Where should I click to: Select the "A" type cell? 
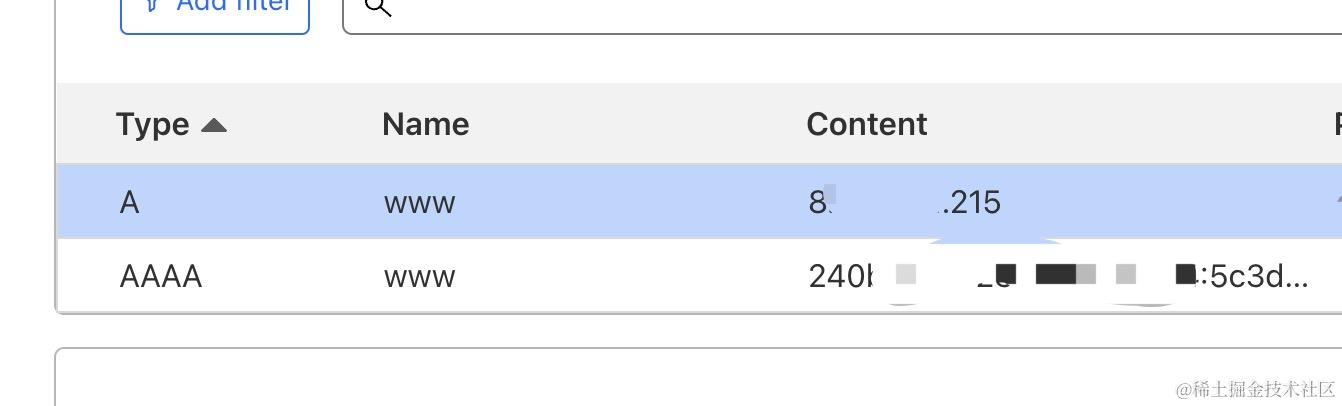point(129,203)
